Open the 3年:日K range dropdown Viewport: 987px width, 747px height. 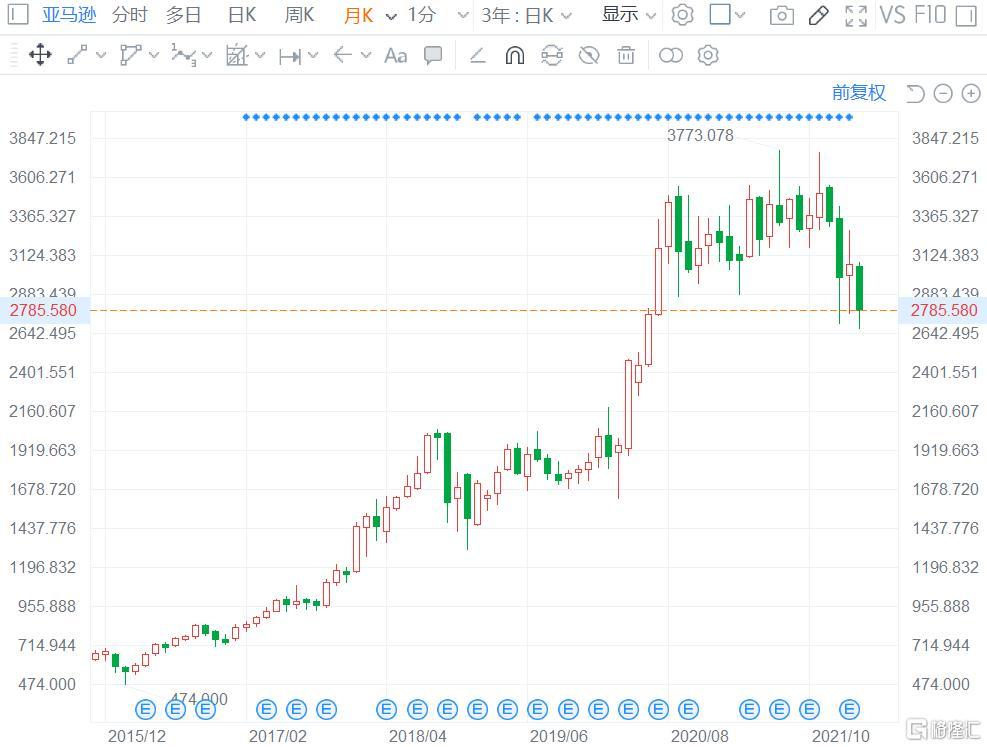pos(526,14)
